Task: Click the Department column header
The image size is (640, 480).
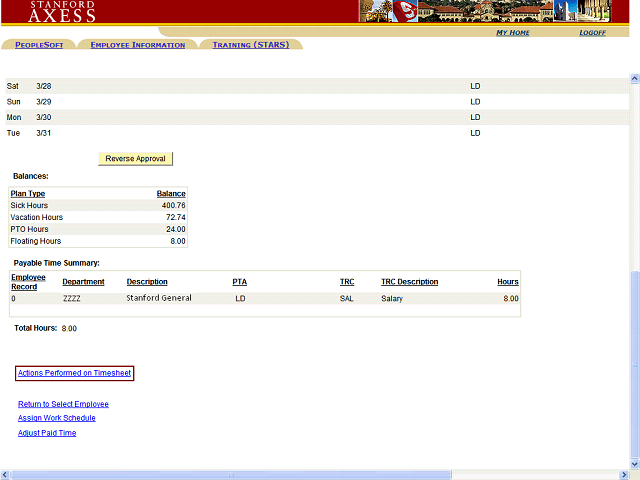Action: (83, 282)
